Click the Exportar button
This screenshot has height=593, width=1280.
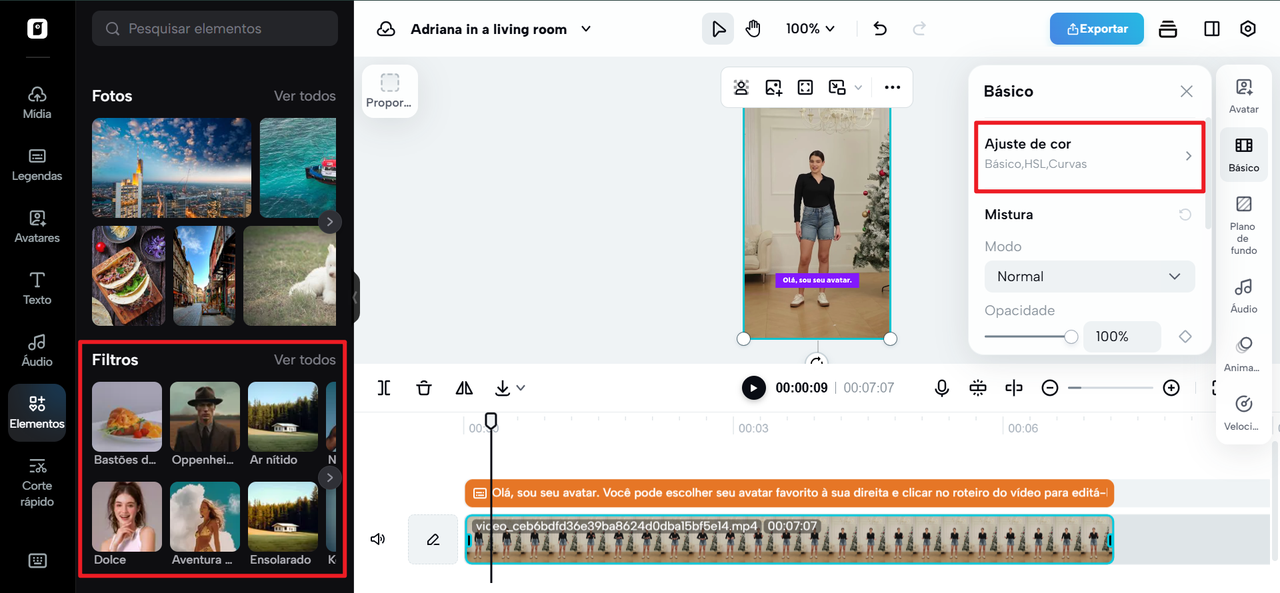tap(1097, 29)
